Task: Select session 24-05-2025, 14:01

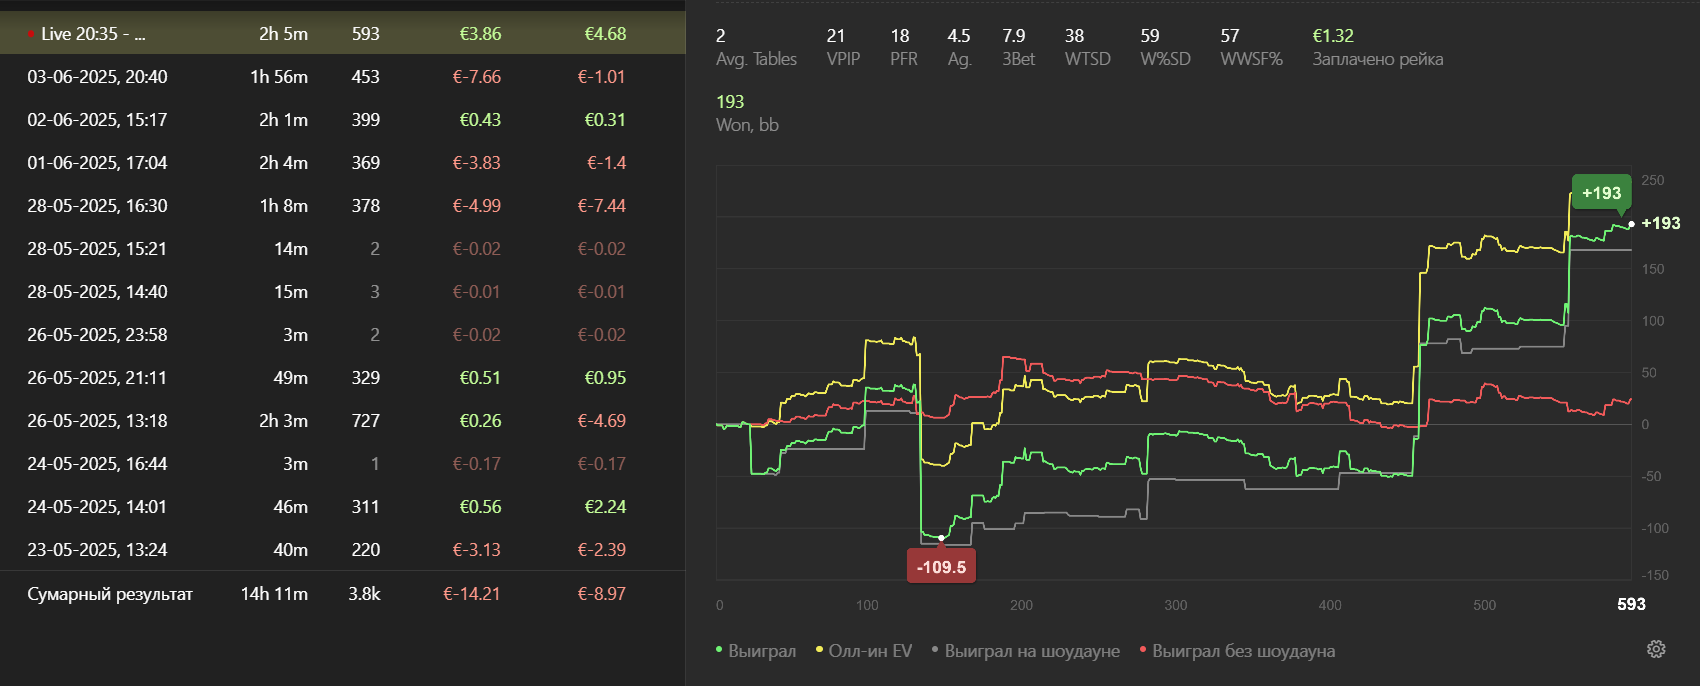Action: [x=343, y=506]
